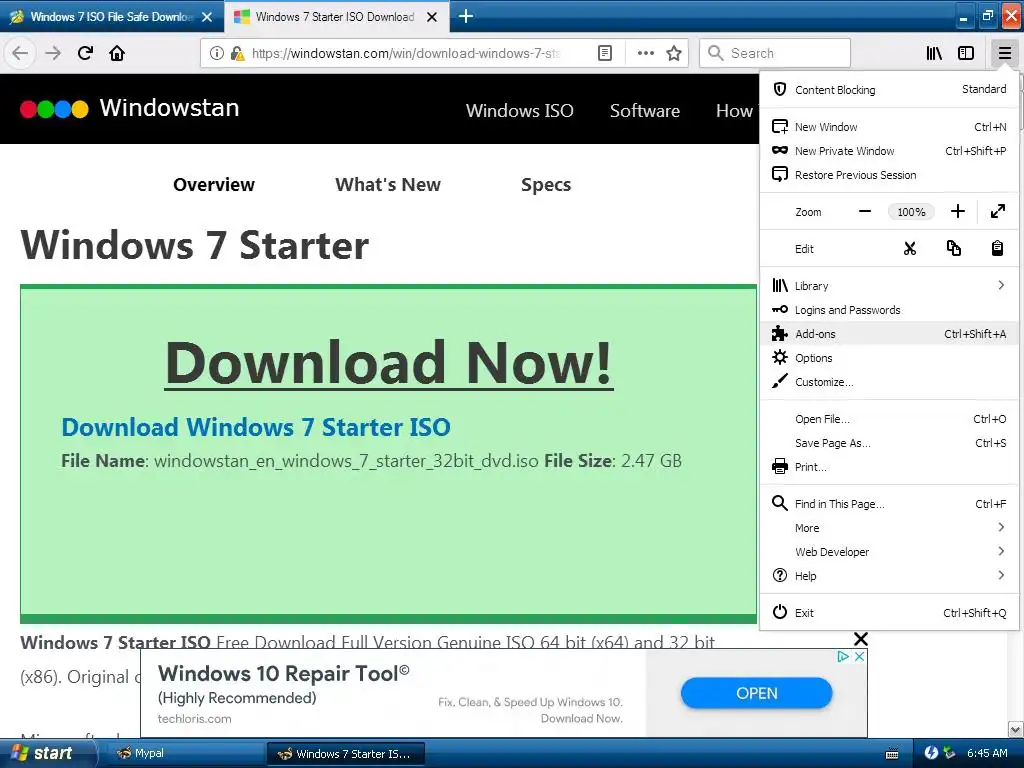
Task: Click the Download Now! link
Action: pos(389,362)
